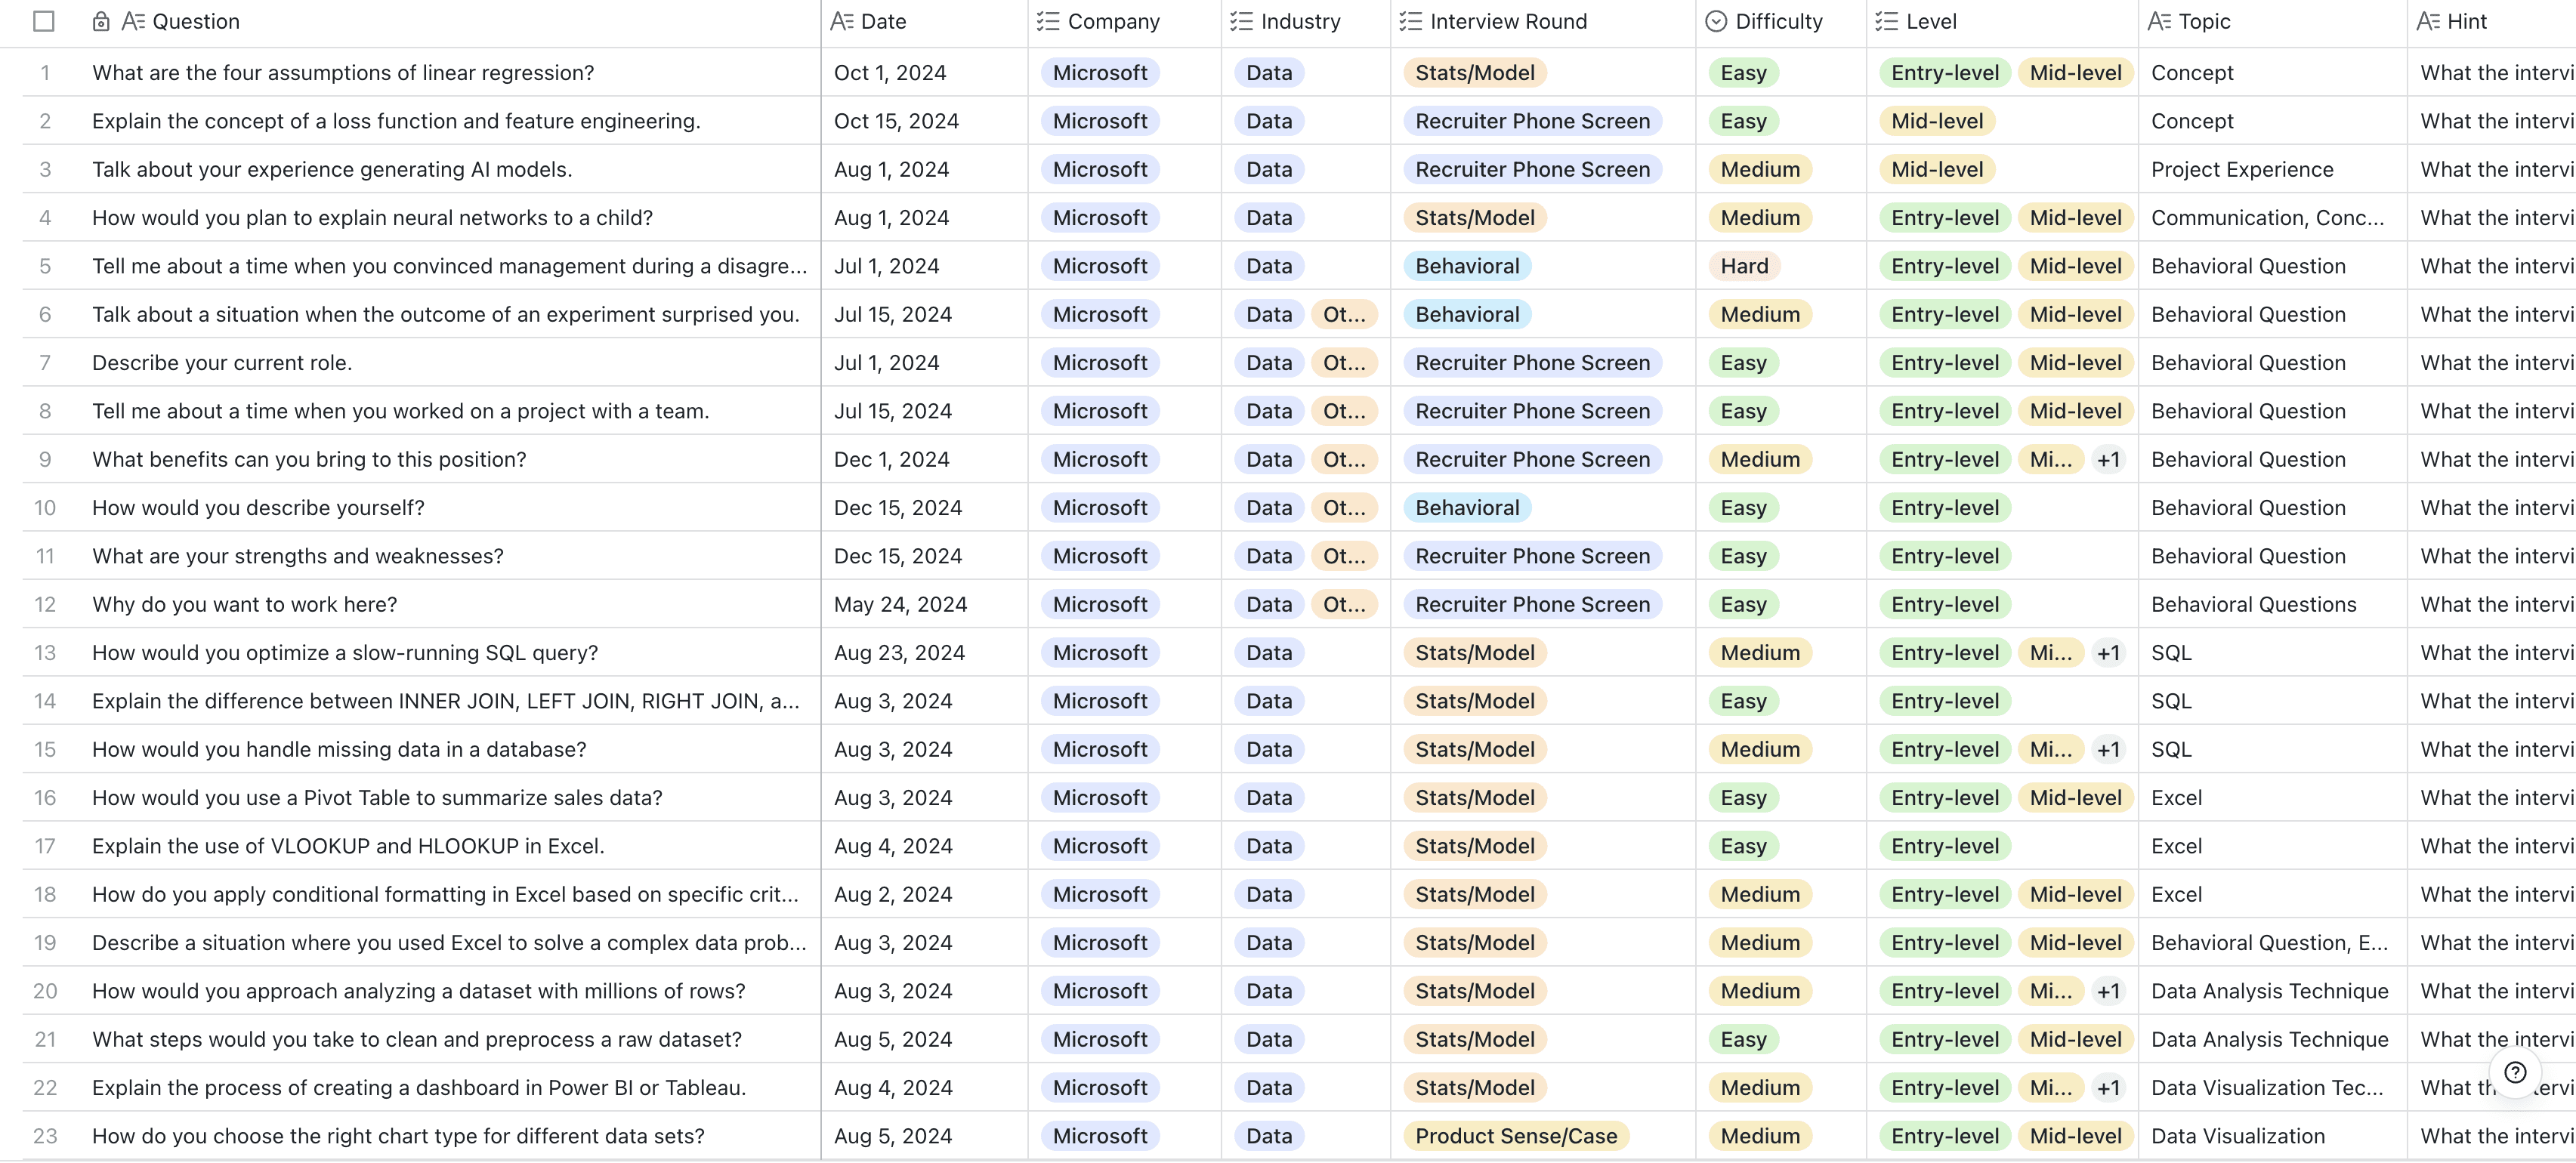Open the Hint column header menu
This screenshot has height=1163, width=2576.
(2466, 21)
